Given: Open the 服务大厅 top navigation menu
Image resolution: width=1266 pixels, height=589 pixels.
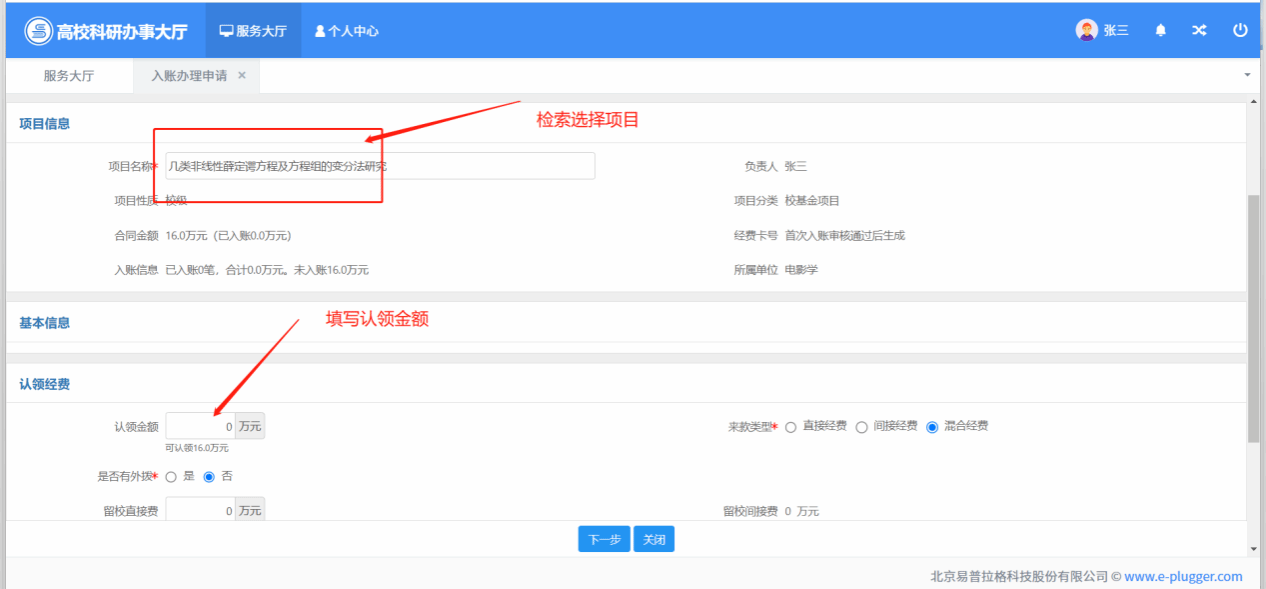Looking at the screenshot, I should (x=253, y=31).
